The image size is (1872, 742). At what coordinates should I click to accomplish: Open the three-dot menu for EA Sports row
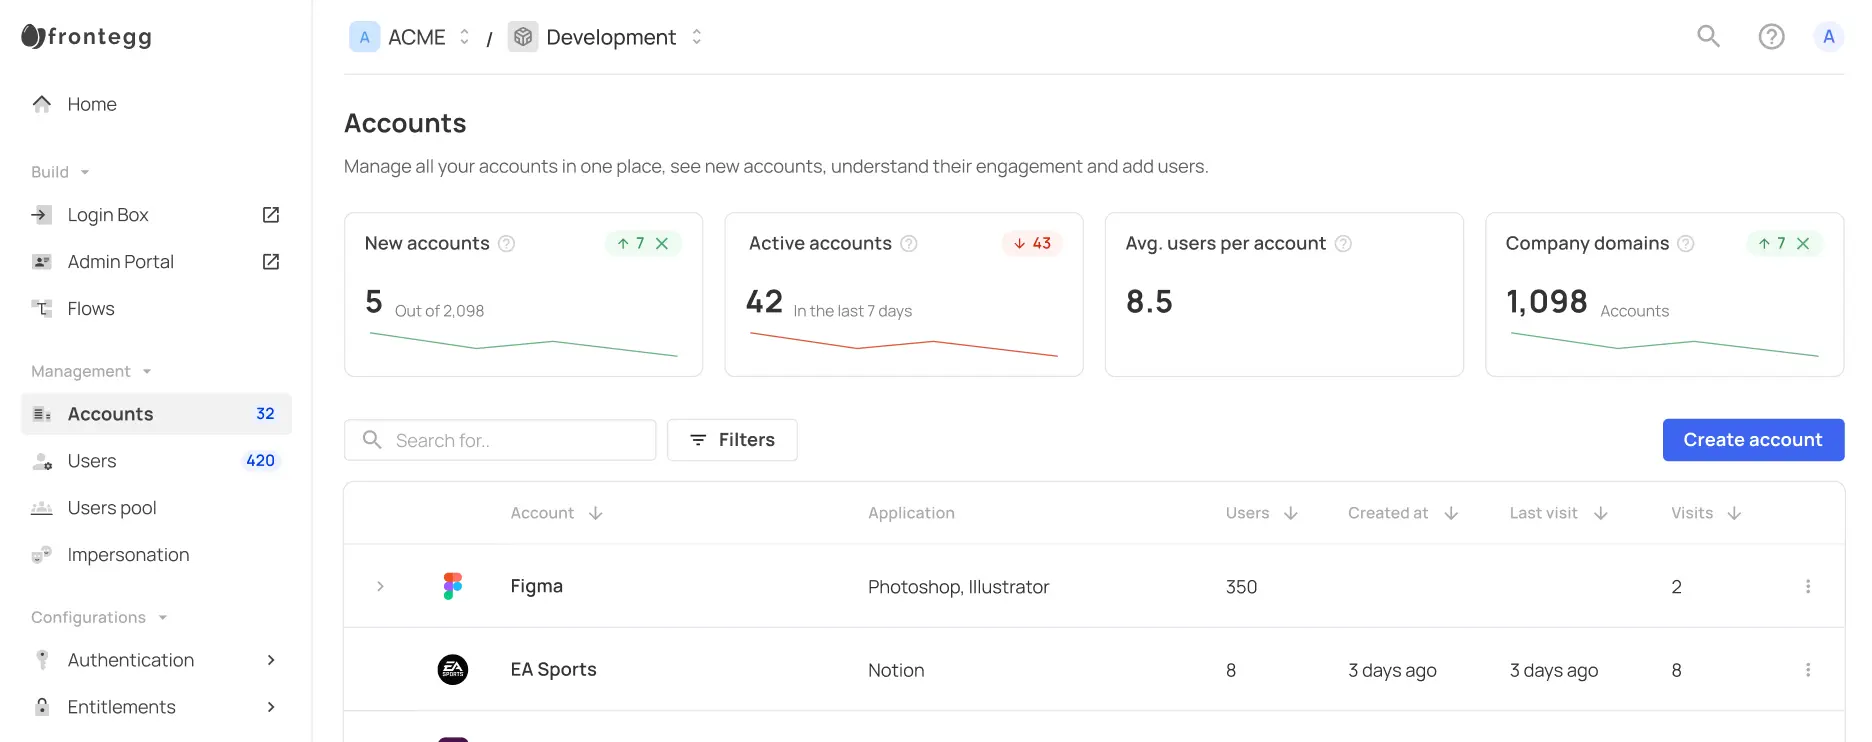tap(1807, 670)
